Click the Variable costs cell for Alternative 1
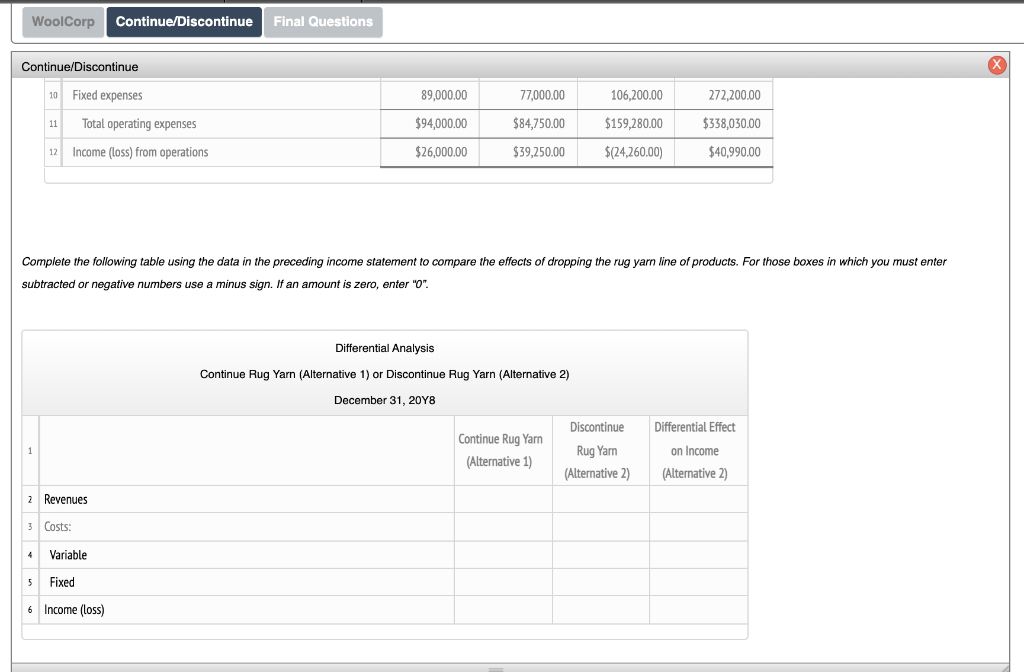This screenshot has width=1024, height=672. click(x=503, y=555)
